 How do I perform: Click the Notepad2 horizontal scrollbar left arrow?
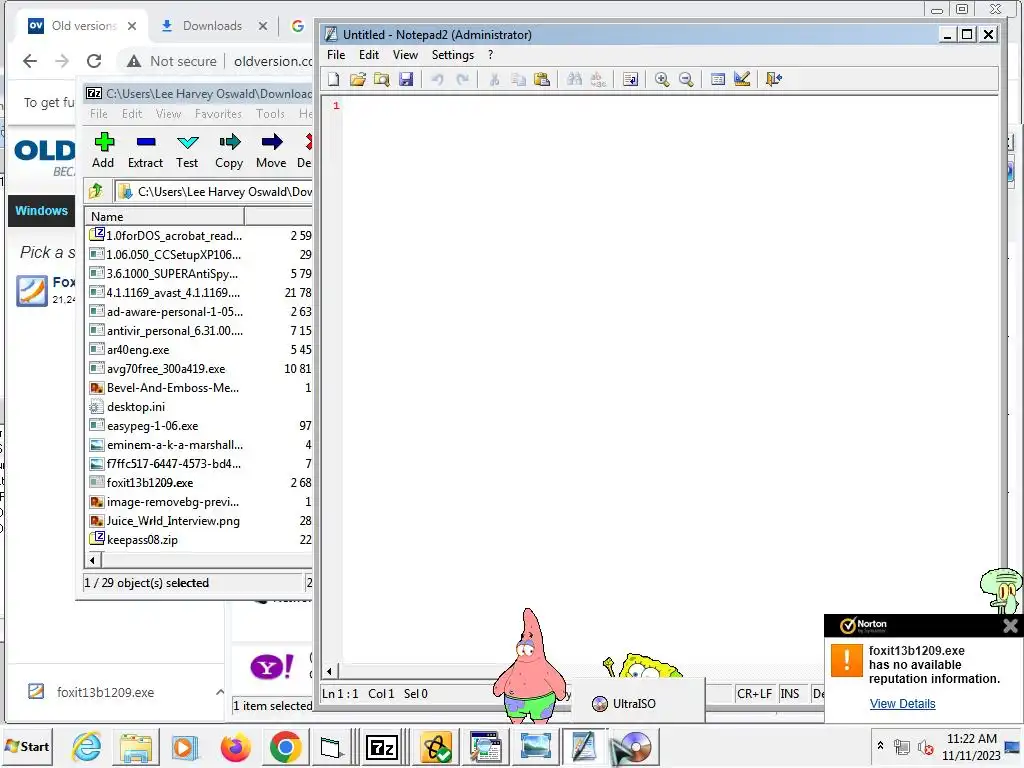pos(329,671)
